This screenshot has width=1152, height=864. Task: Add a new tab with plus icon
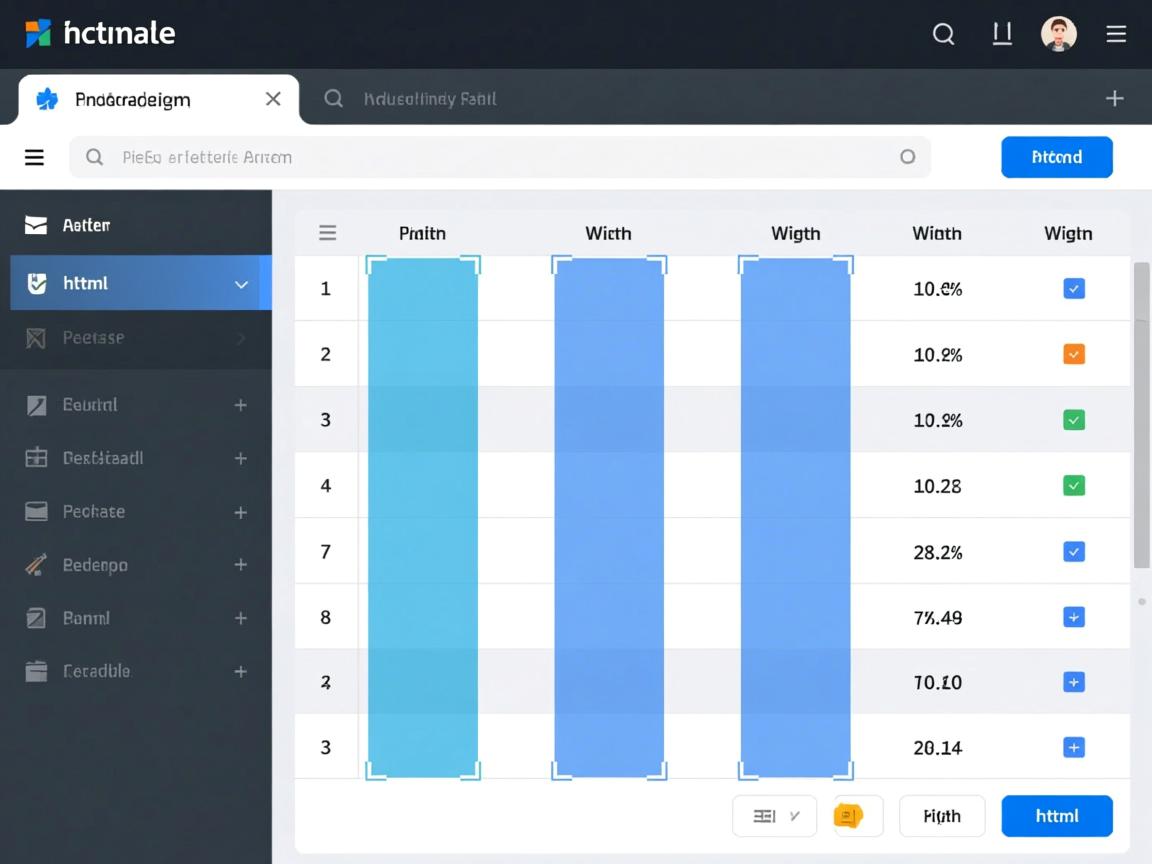coord(1114,98)
